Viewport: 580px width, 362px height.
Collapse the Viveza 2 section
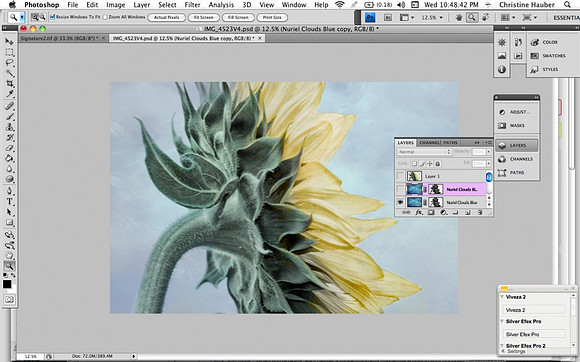tap(502, 297)
